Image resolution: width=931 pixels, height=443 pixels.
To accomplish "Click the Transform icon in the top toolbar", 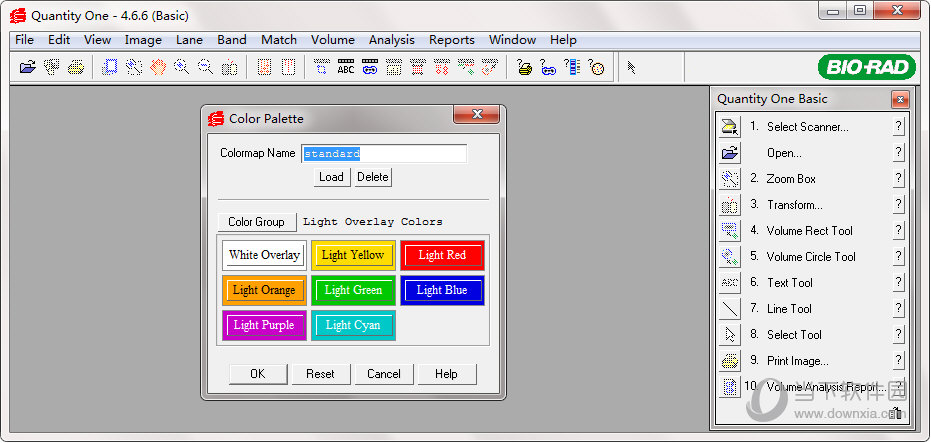I will point(230,67).
